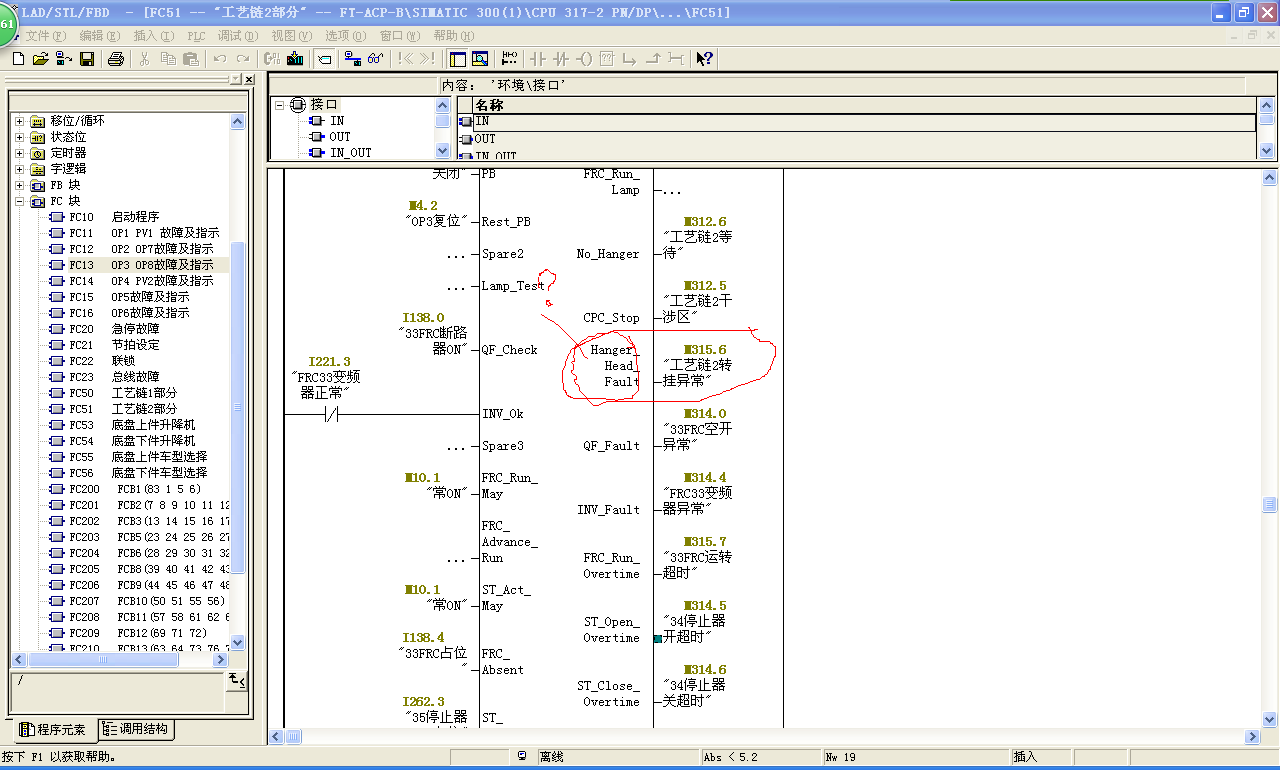Click the horizontal scrollbar of the block tree
The width and height of the screenshot is (1280, 770).
[120, 660]
